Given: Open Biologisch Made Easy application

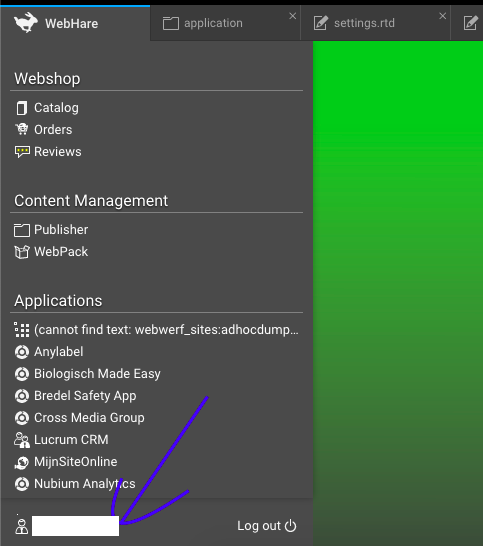Looking at the screenshot, I should 87,374.
